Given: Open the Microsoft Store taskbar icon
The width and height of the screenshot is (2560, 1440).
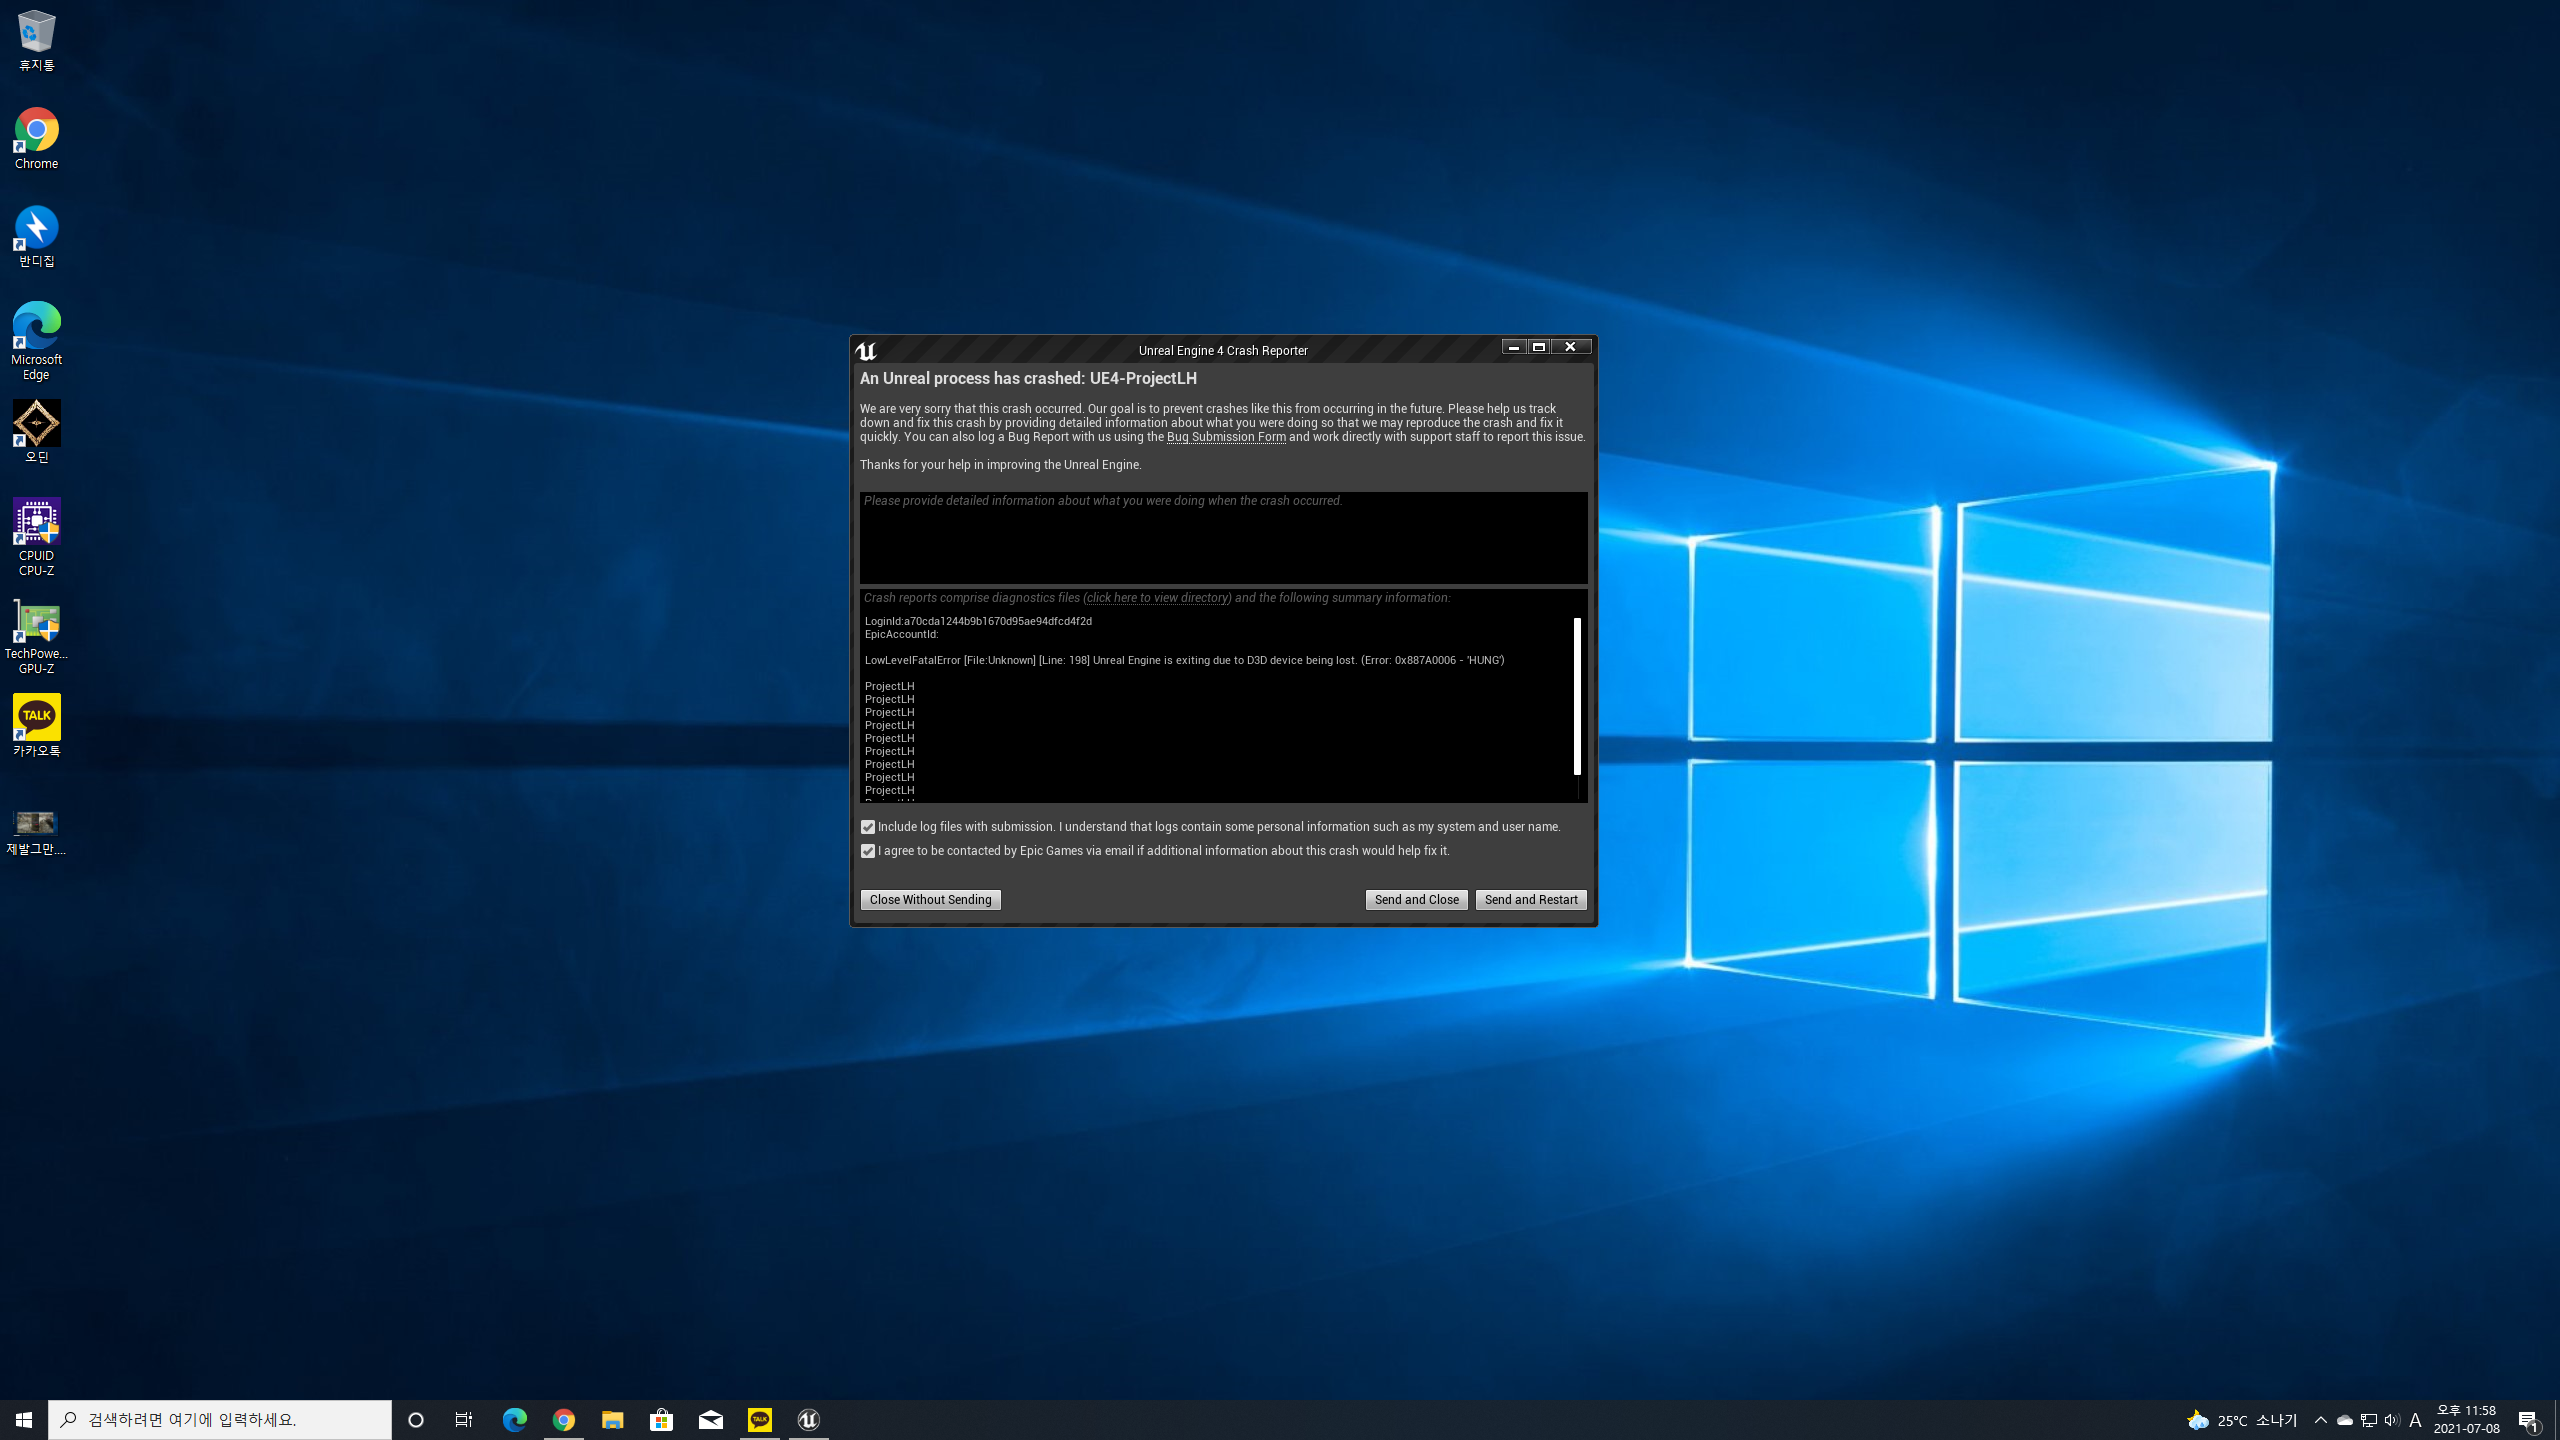Looking at the screenshot, I should click(x=661, y=1419).
